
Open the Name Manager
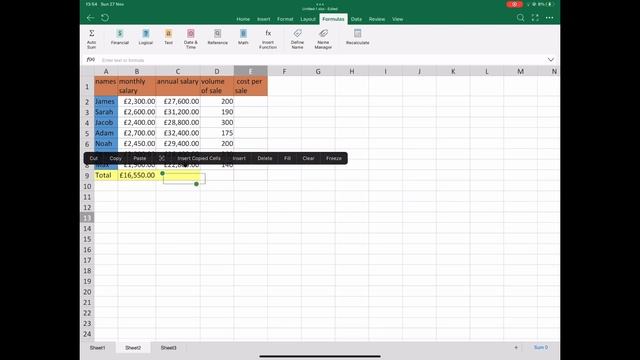[323, 39]
